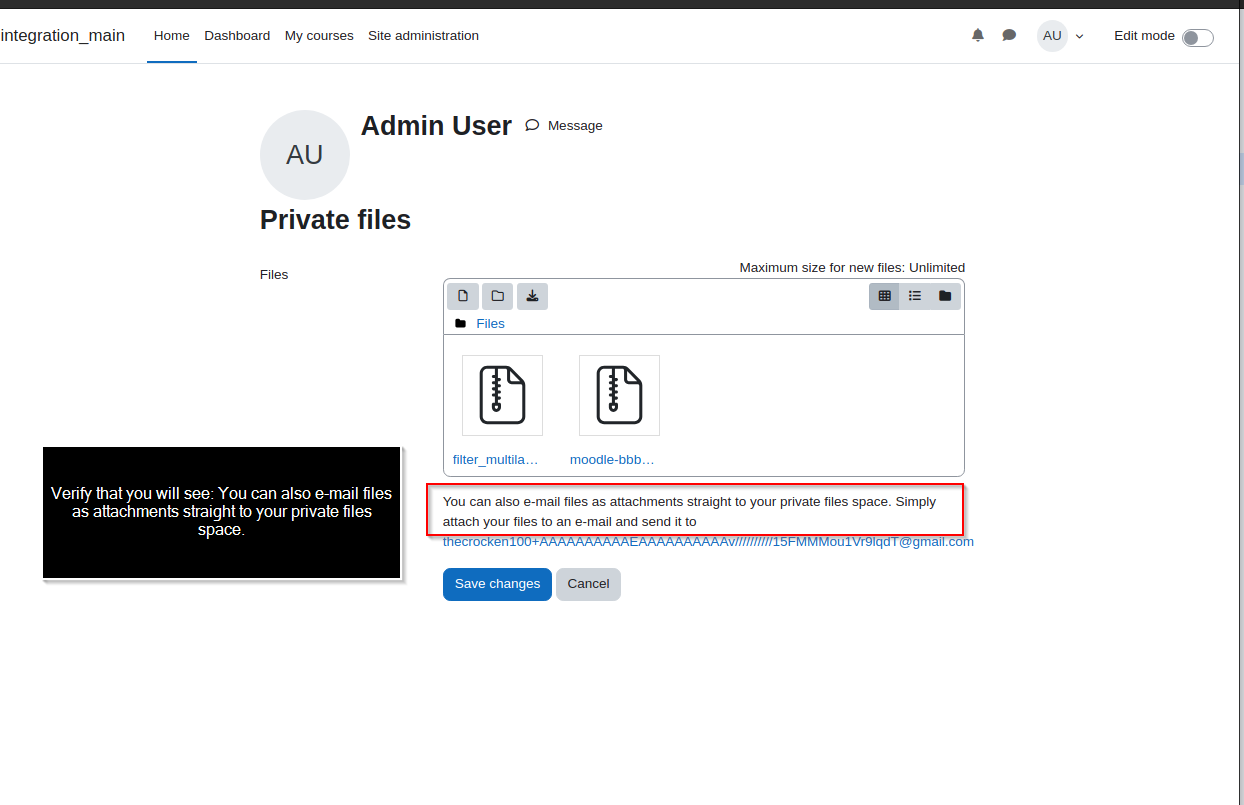Click the Message link beside Admin User
Image resolution: width=1244 pixels, height=805 pixels.
pos(564,126)
